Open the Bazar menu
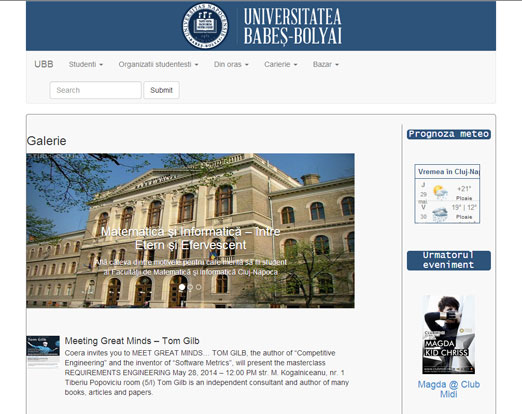The image size is (522, 414). pos(326,64)
